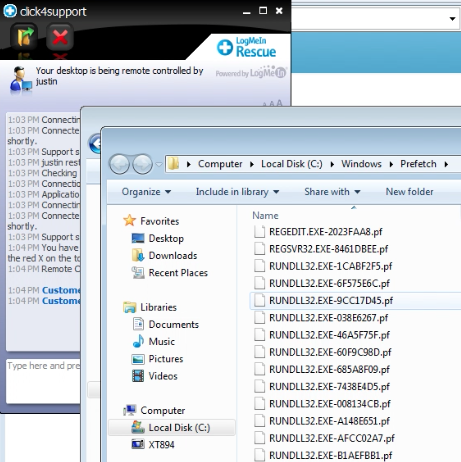Click Local Disk (C:) in breadcrumb
Image resolution: width=461 pixels, height=462 pixels.
[292, 164]
